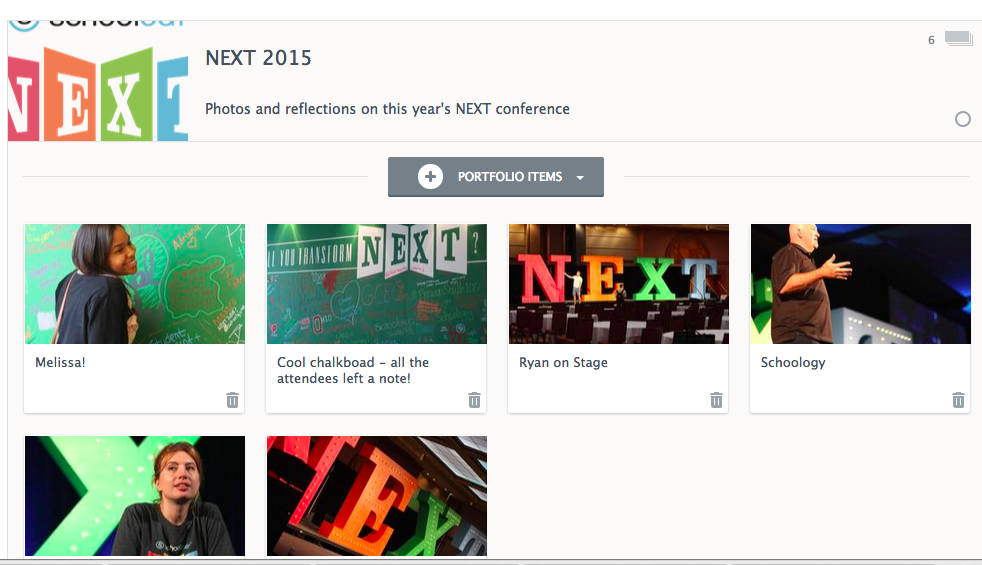
Task: Click the stacked items count icon
Action: pyautogui.click(x=958, y=40)
